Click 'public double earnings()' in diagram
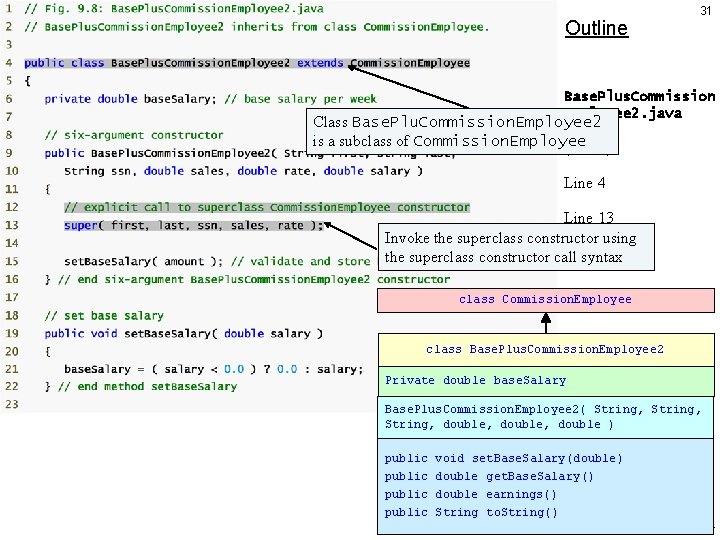The height and width of the screenshot is (540, 720). 471,495
